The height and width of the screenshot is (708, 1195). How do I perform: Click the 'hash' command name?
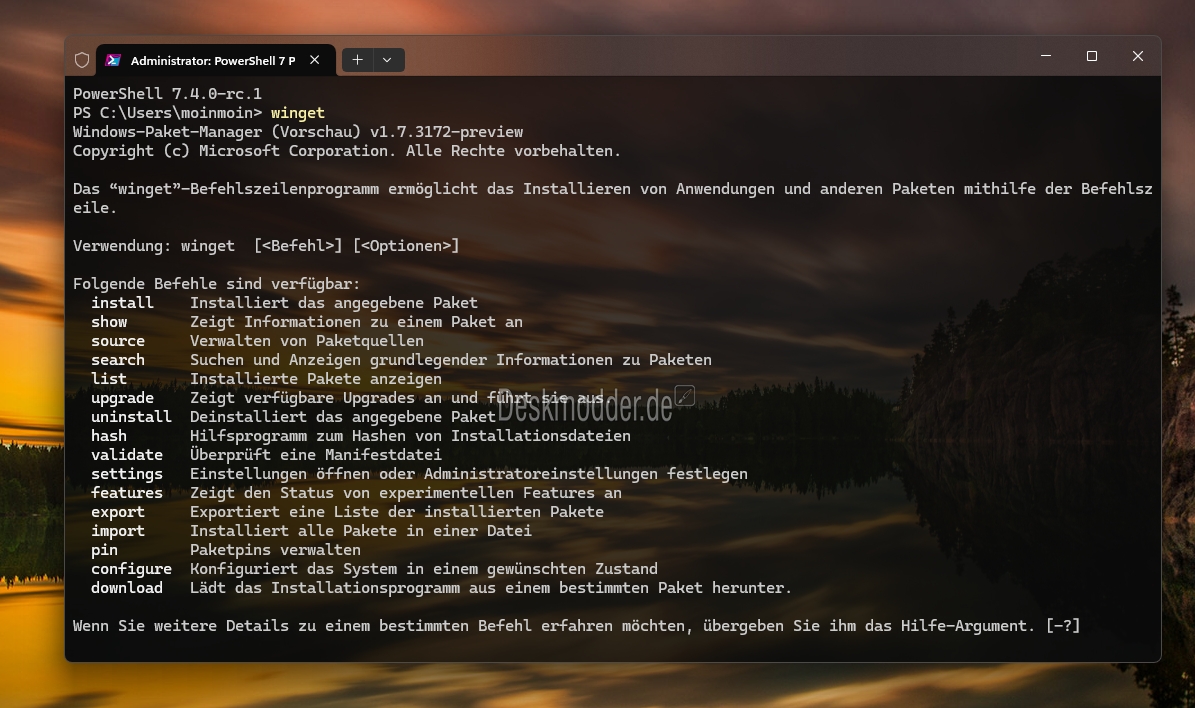point(109,436)
